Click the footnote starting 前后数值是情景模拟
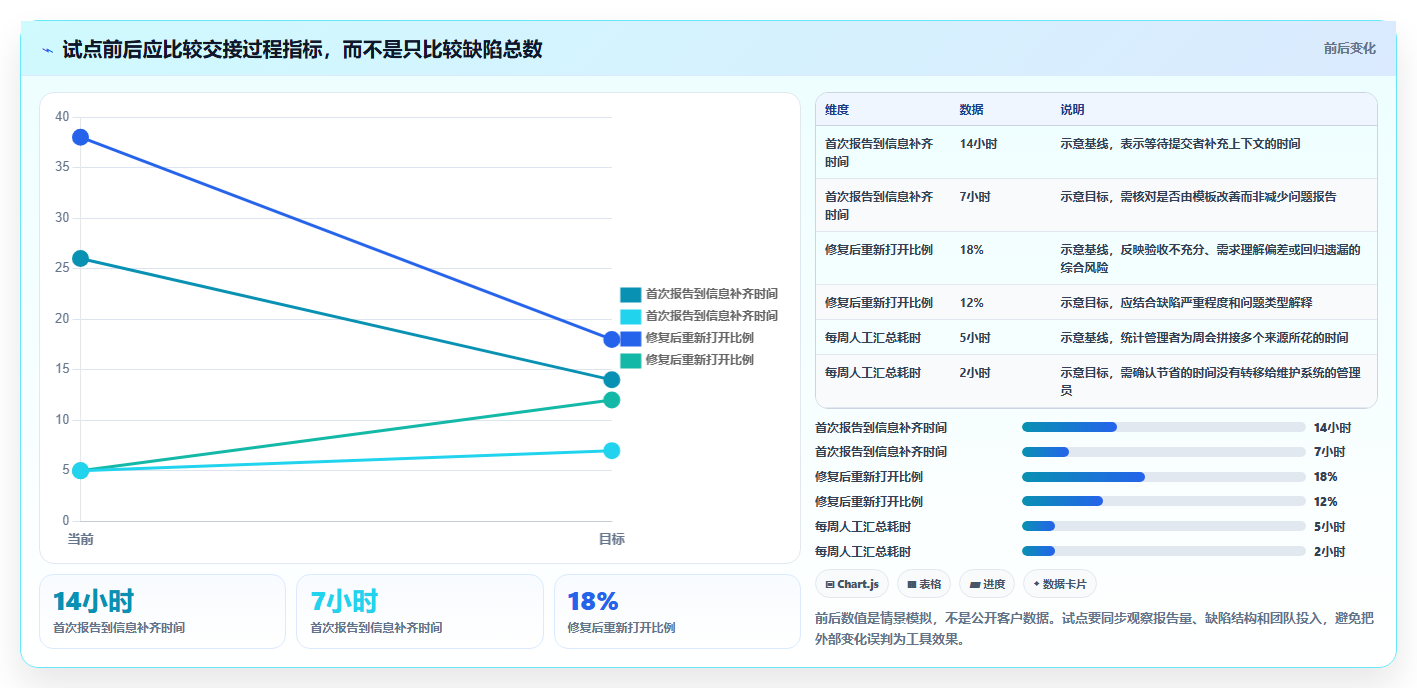This screenshot has width=1417, height=688. (x=1095, y=629)
